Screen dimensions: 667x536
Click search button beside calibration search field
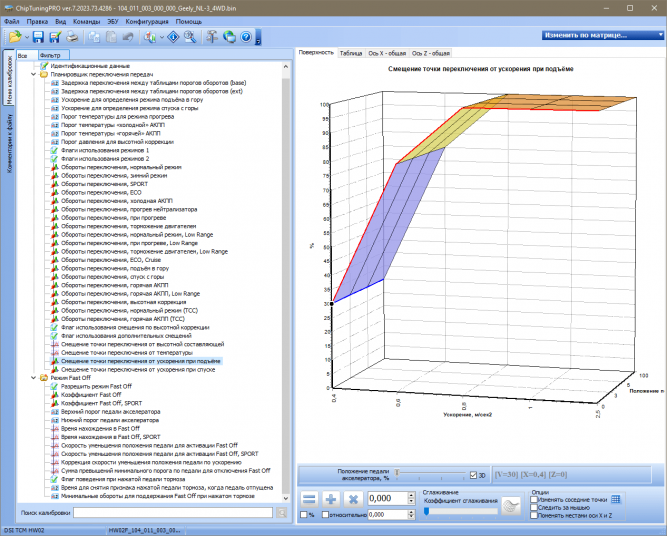[x=282, y=513]
